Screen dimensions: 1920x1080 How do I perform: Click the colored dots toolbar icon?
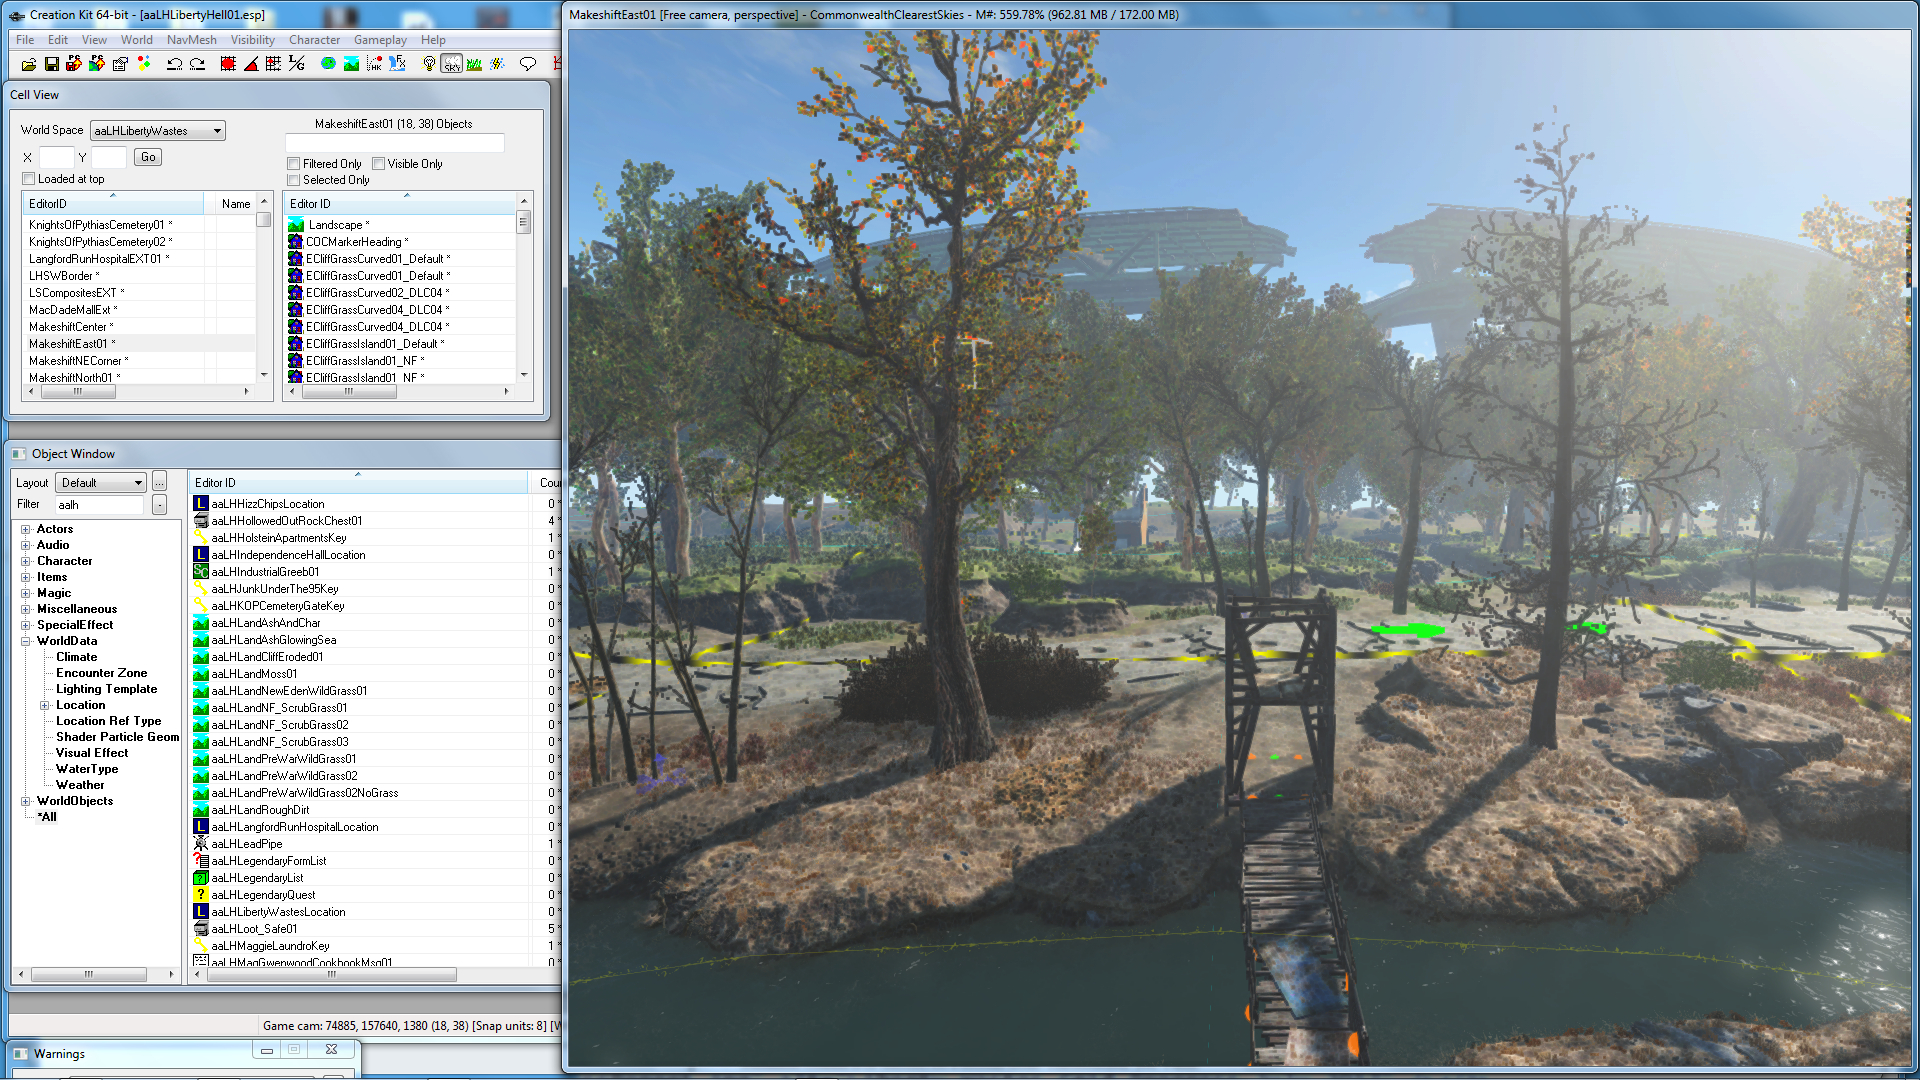[x=144, y=64]
